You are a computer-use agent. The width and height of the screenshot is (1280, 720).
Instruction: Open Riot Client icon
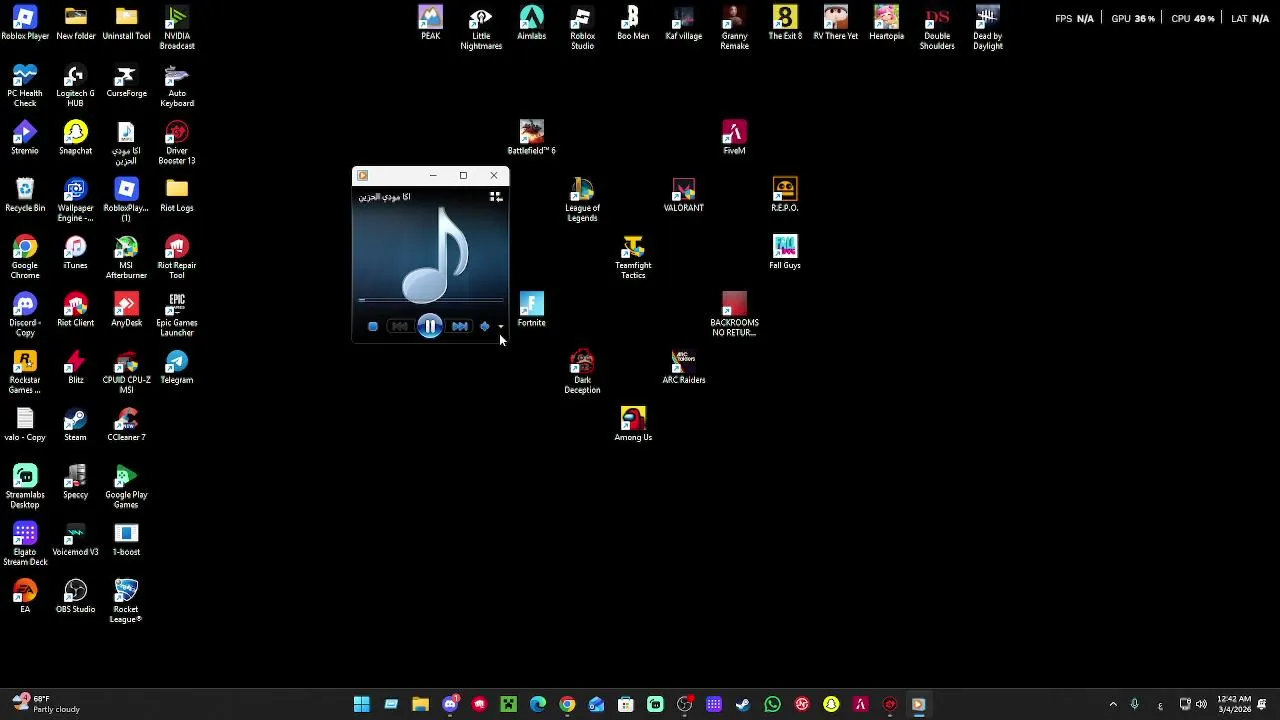coord(76,310)
